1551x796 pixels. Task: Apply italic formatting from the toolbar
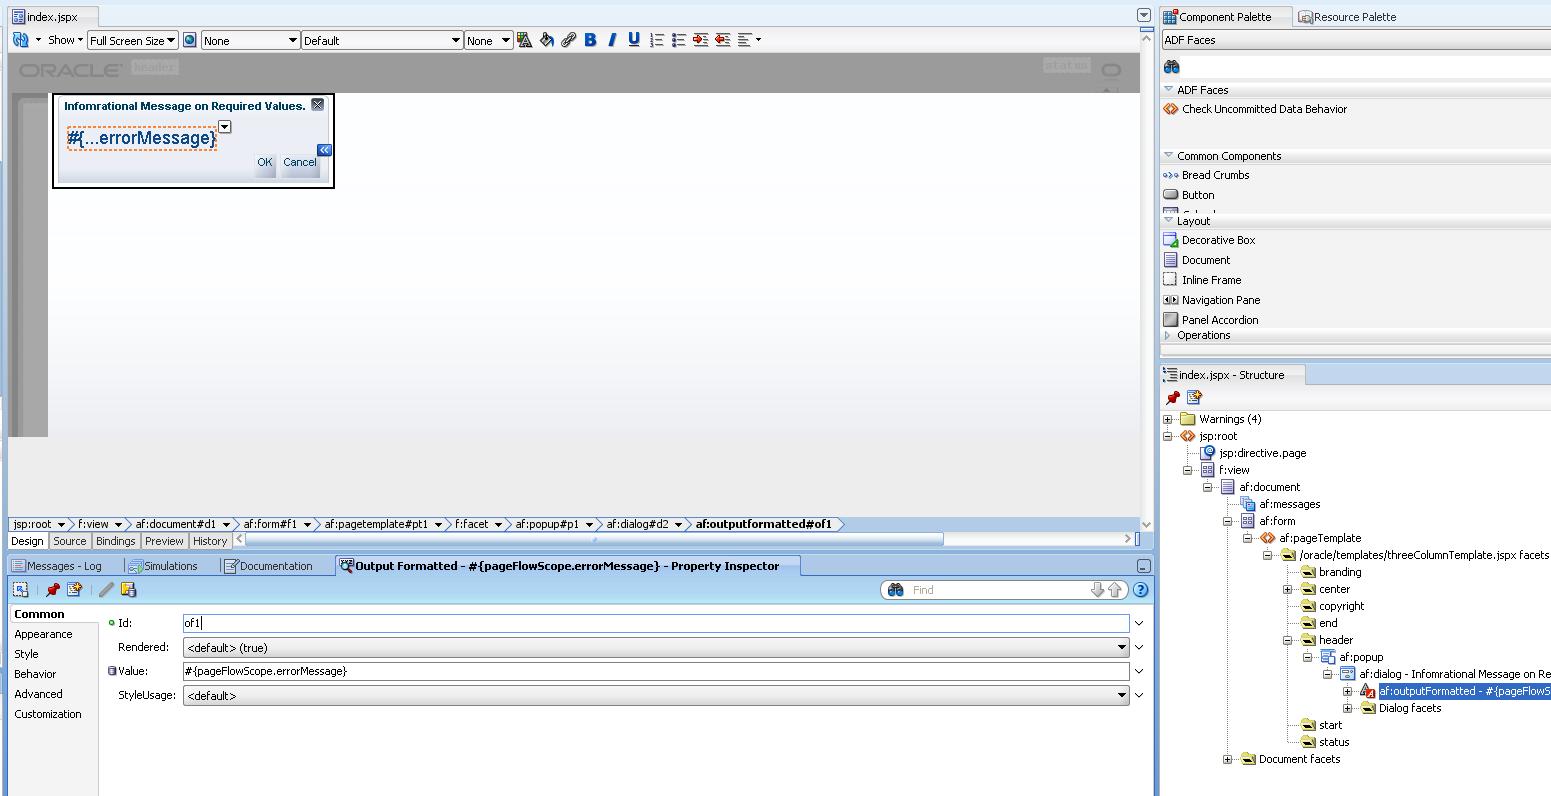(611, 40)
